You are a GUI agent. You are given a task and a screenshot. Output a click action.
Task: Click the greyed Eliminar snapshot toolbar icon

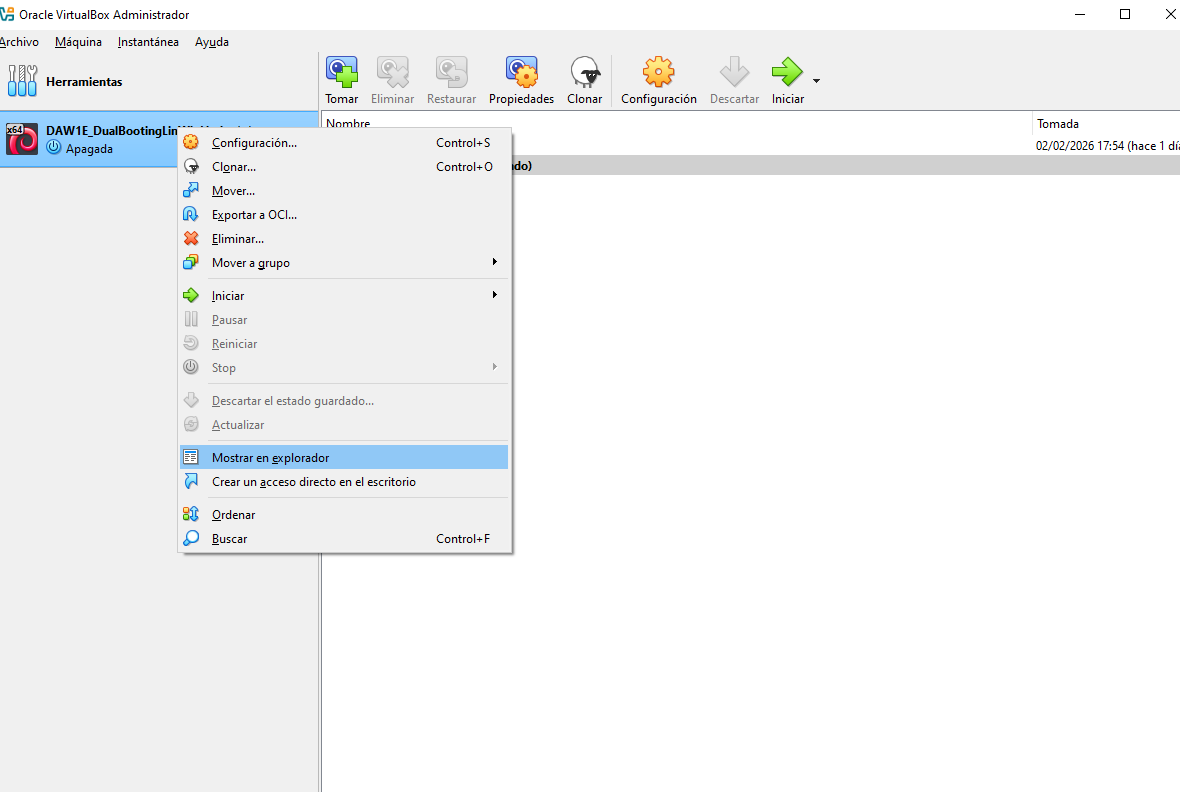coord(392,72)
